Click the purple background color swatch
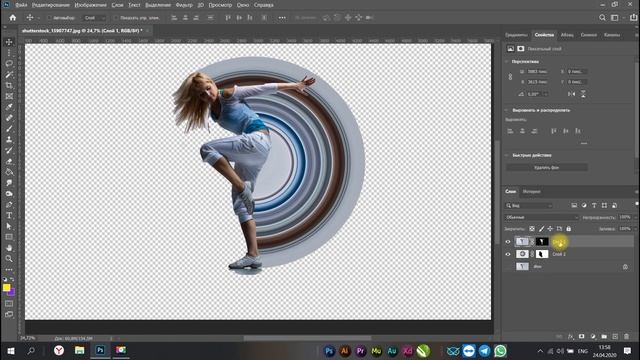The height and width of the screenshot is (360, 640). pos(11,292)
